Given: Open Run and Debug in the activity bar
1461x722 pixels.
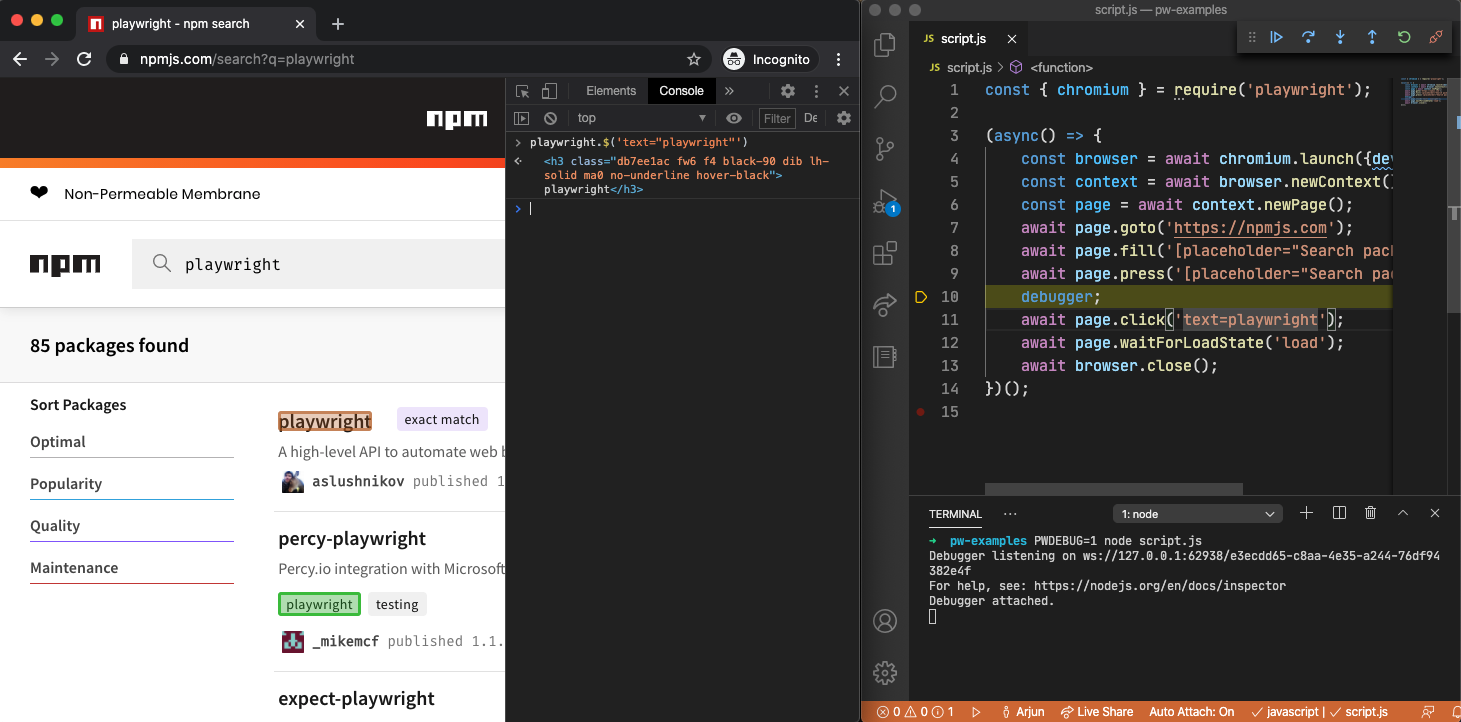Looking at the screenshot, I should tap(884, 201).
